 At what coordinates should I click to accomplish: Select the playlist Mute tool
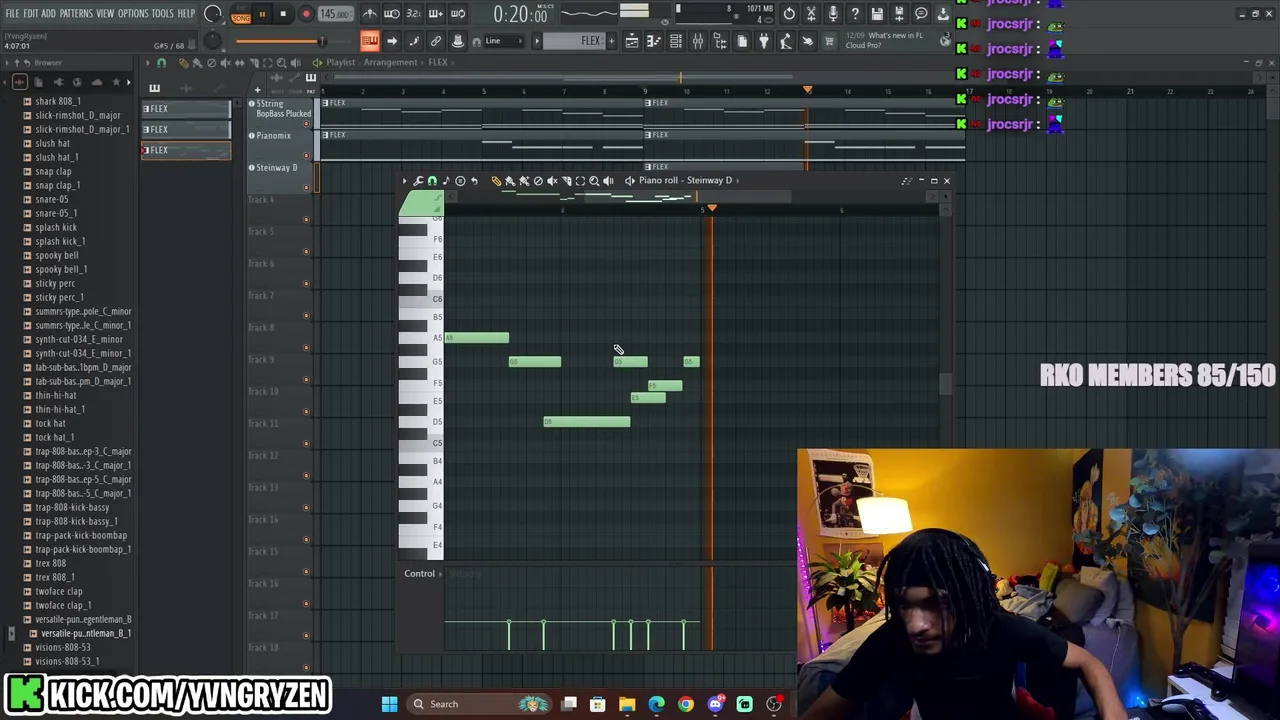pyautogui.click(x=225, y=62)
